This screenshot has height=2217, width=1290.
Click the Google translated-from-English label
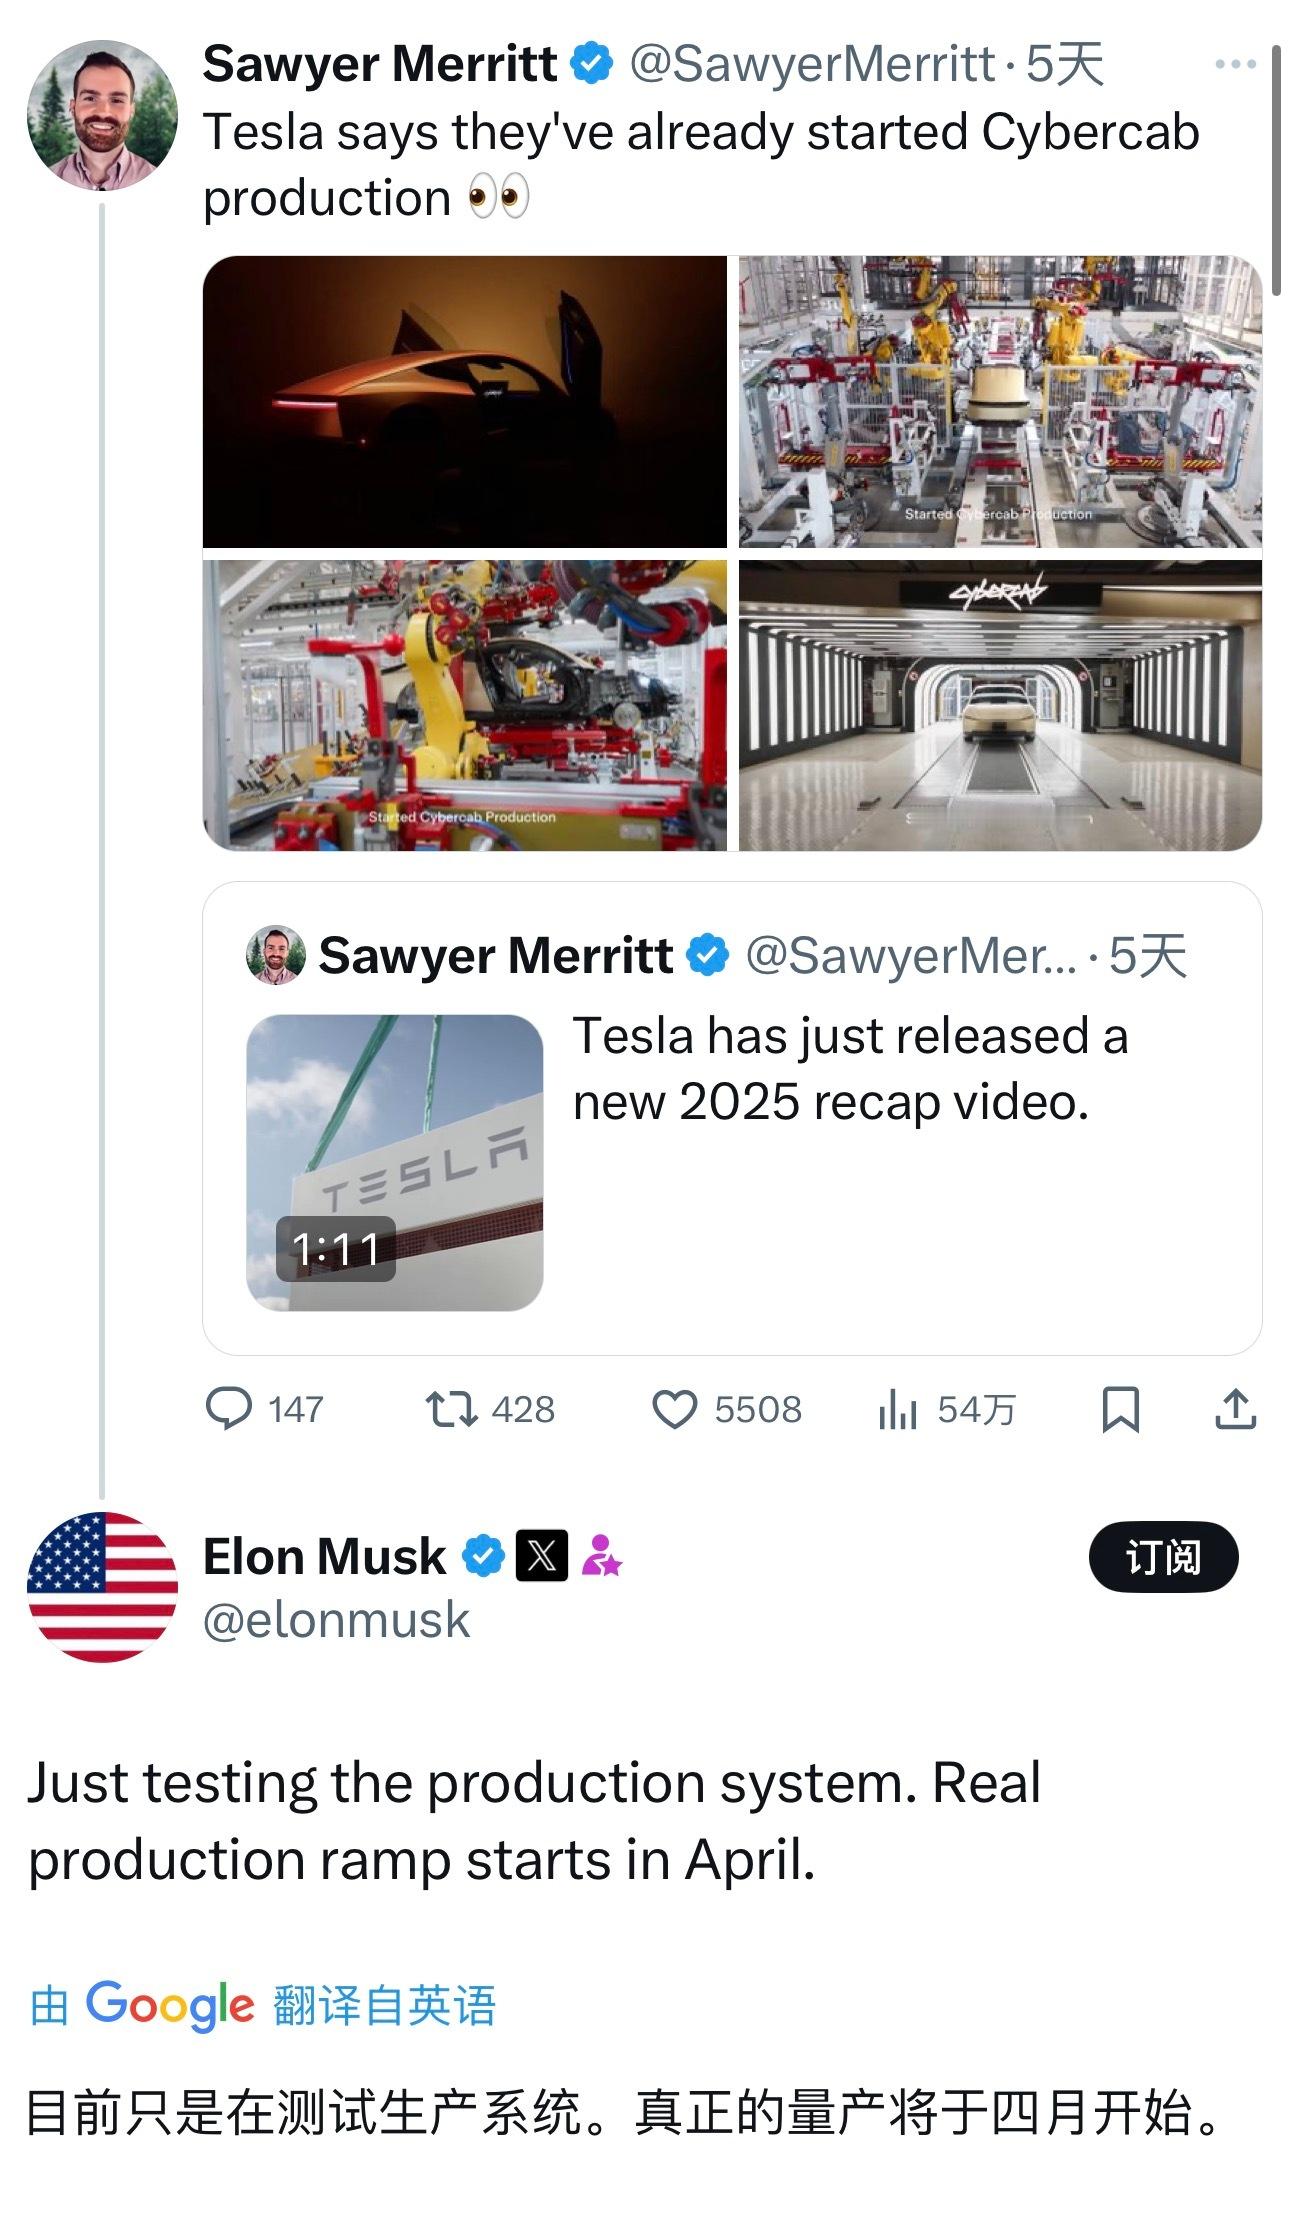262,2005
